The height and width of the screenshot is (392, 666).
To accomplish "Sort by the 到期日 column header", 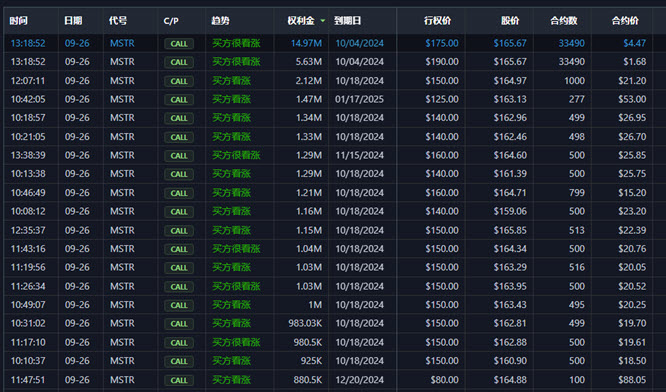I will [x=347, y=20].
